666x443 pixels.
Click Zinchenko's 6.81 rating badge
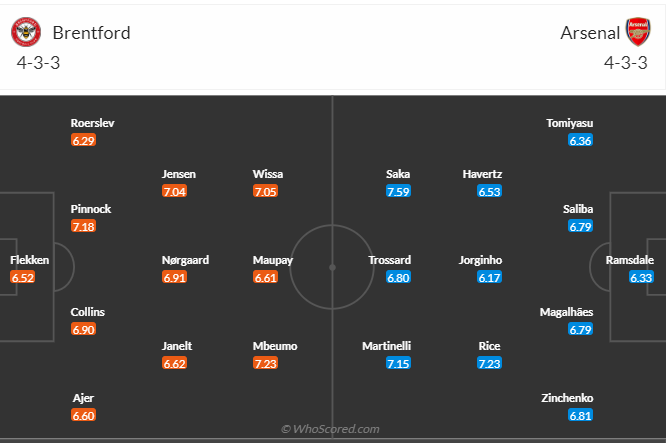click(580, 415)
